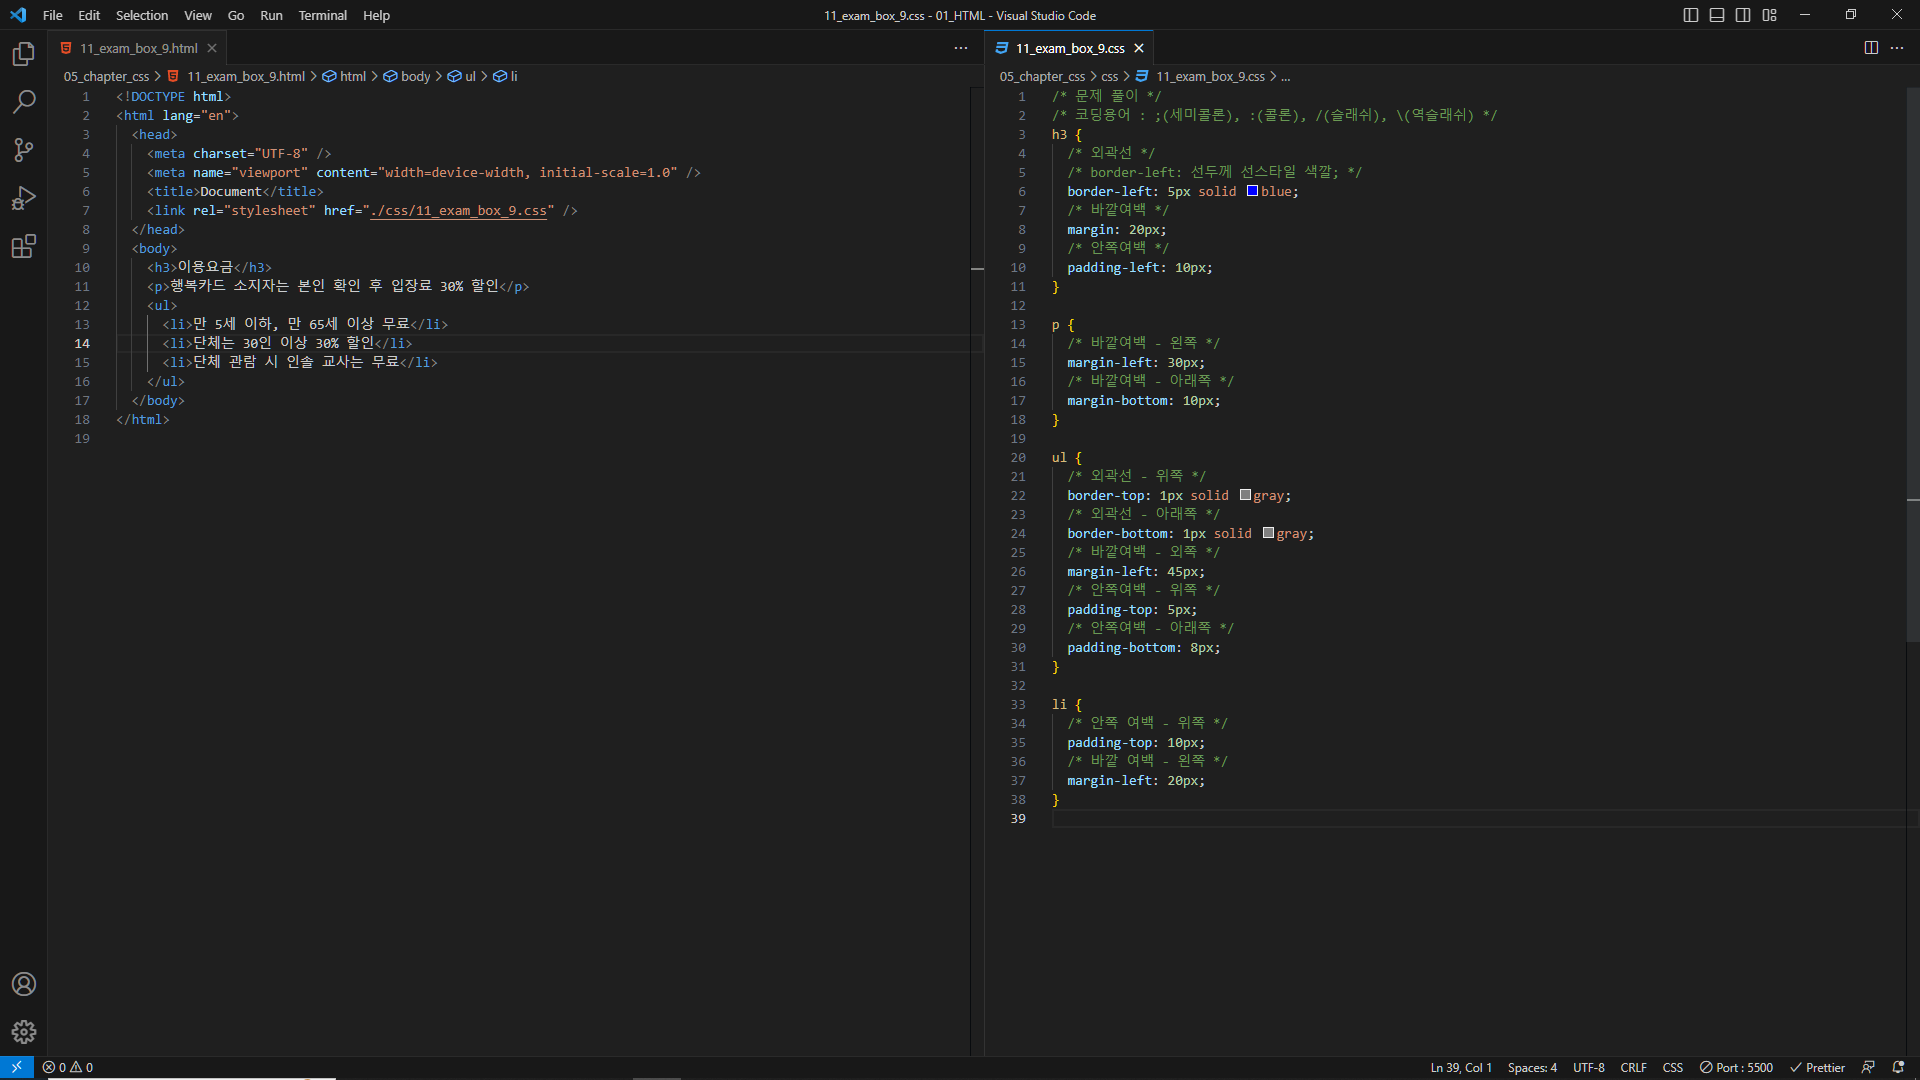Select CSS language mode in status bar
This screenshot has width=1920, height=1080.
click(1672, 1067)
